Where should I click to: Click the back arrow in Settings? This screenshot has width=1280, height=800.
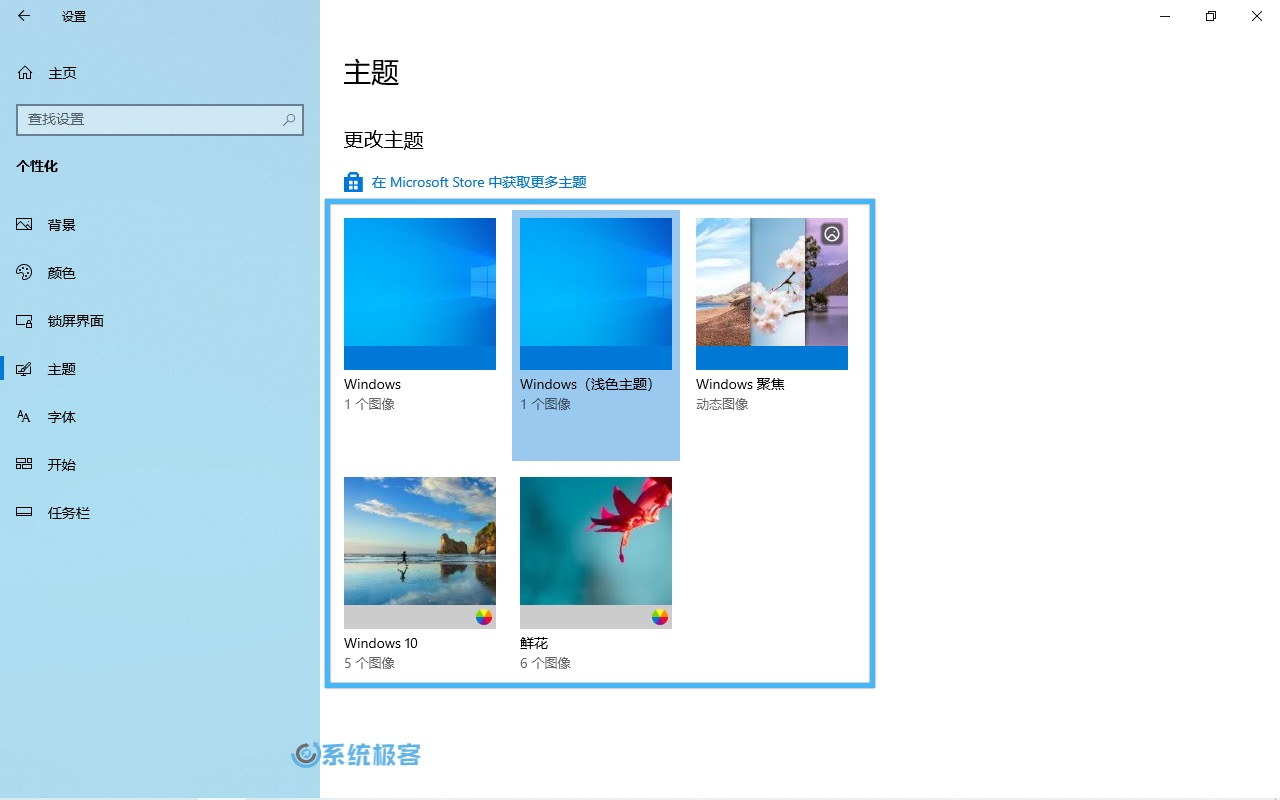point(24,16)
